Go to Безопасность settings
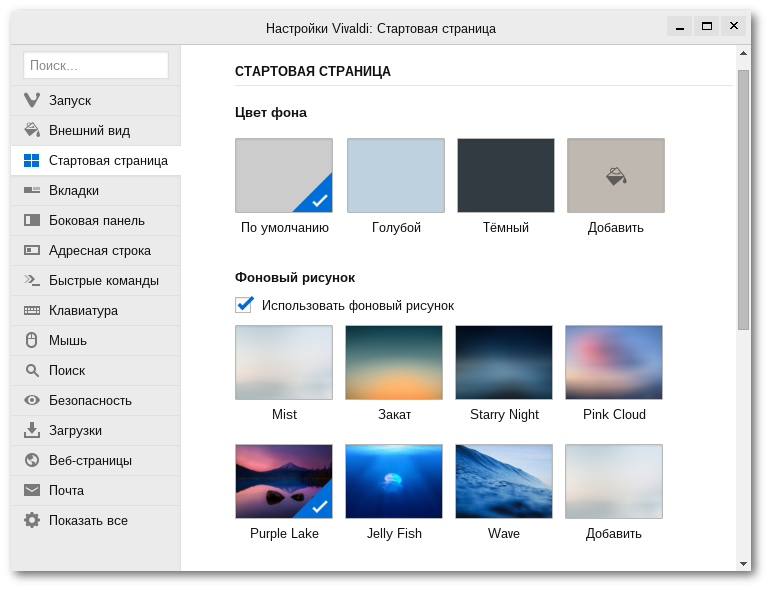 point(96,400)
